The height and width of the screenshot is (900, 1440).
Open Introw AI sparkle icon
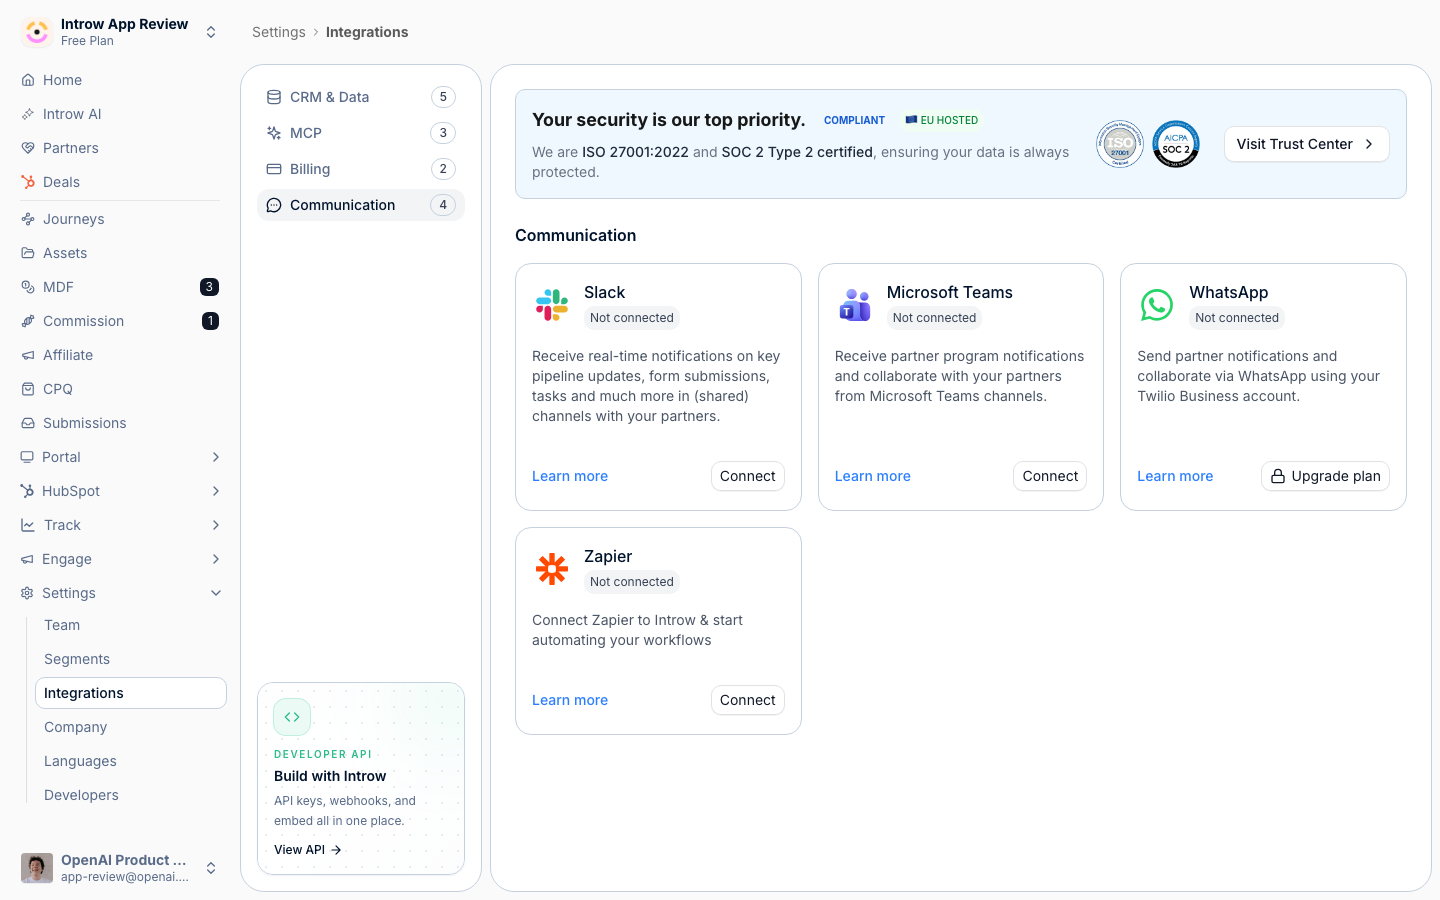click(28, 114)
